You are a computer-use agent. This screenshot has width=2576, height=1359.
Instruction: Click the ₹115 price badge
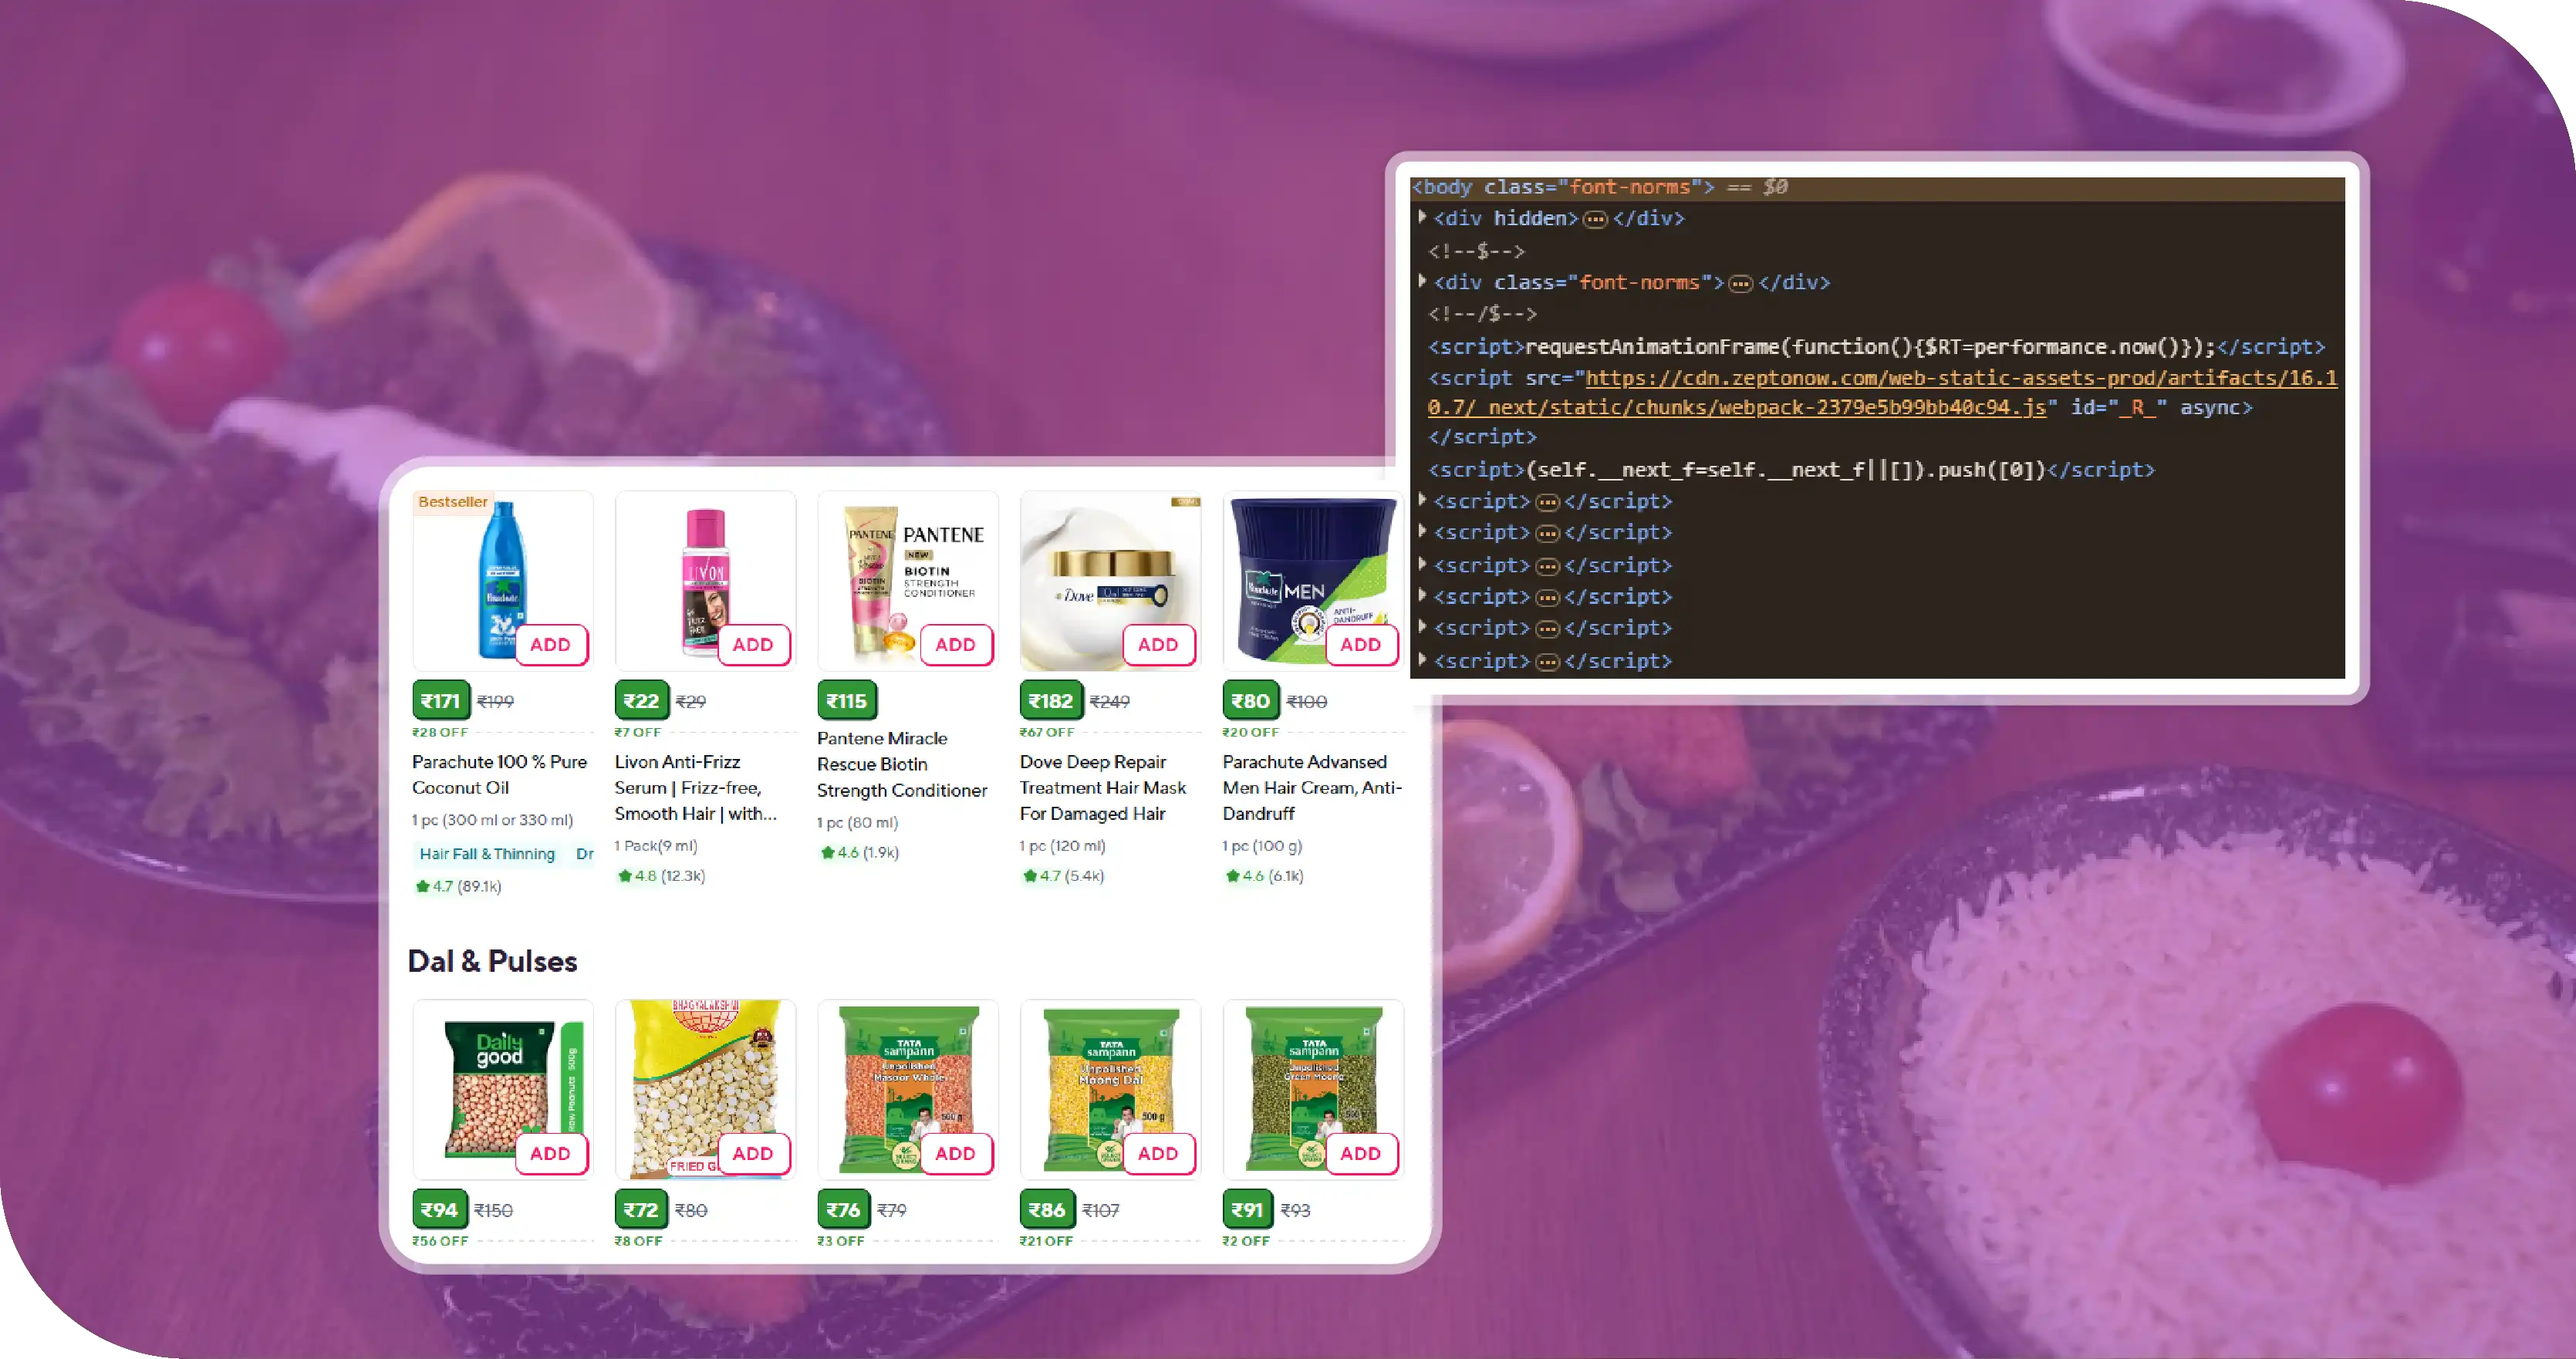click(847, 701)
